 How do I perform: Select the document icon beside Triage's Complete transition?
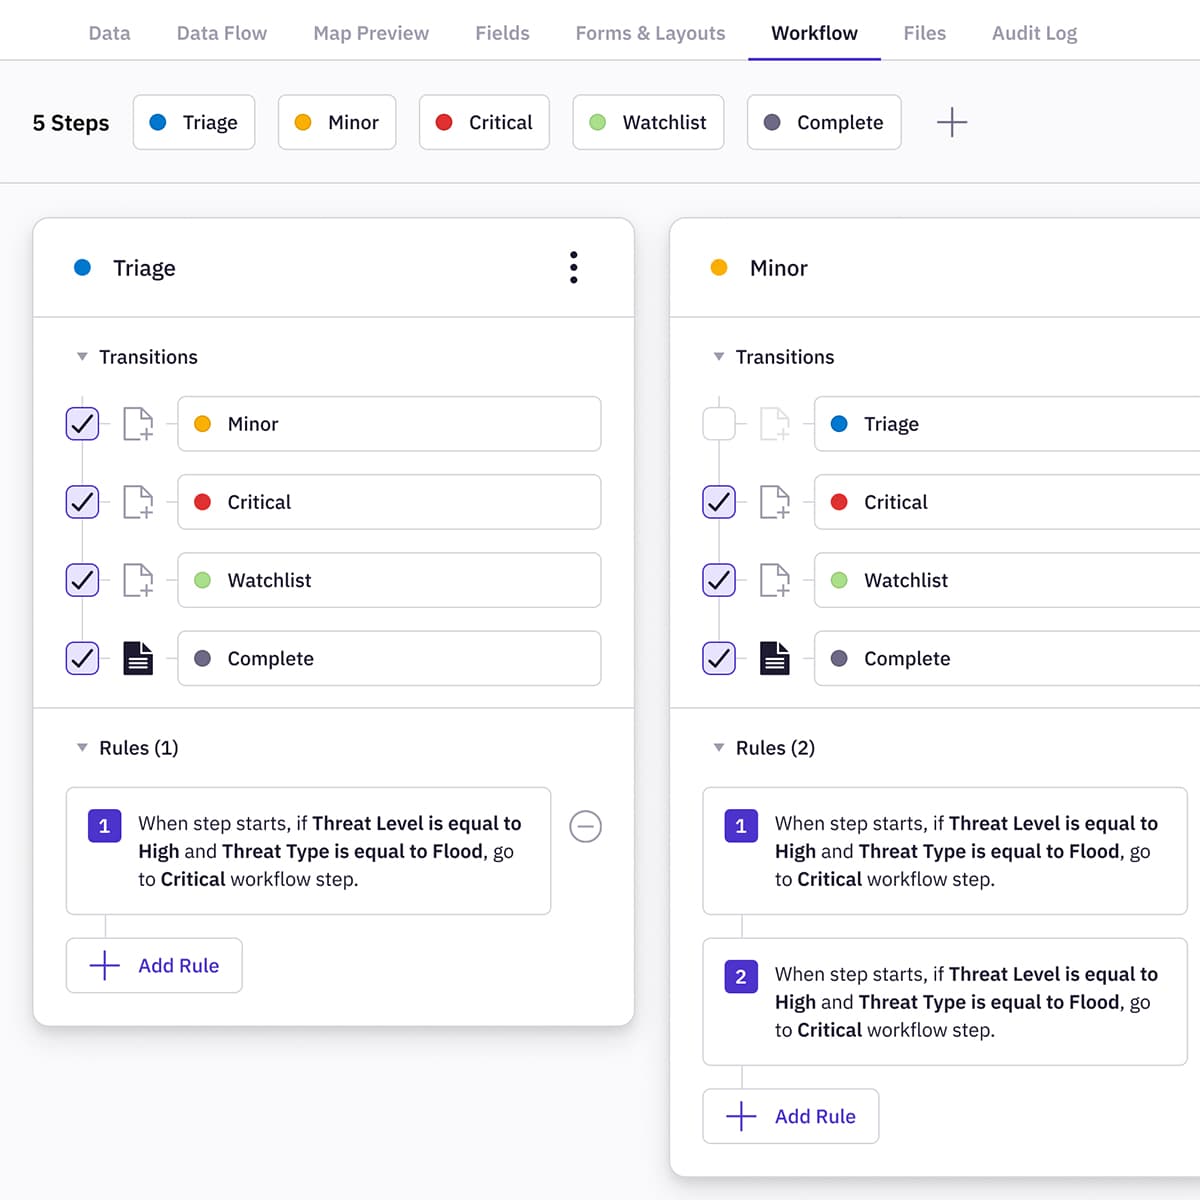[x=138, y=658]
